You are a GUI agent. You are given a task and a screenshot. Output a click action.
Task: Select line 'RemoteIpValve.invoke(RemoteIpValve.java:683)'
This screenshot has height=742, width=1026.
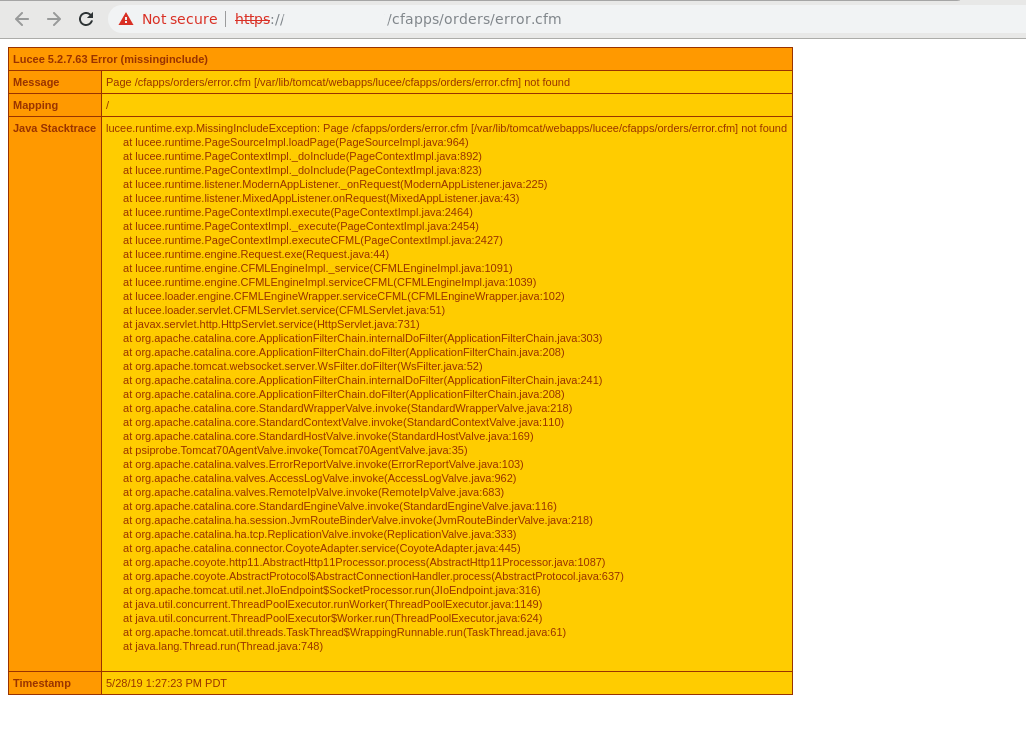click(x=313, y=492)
